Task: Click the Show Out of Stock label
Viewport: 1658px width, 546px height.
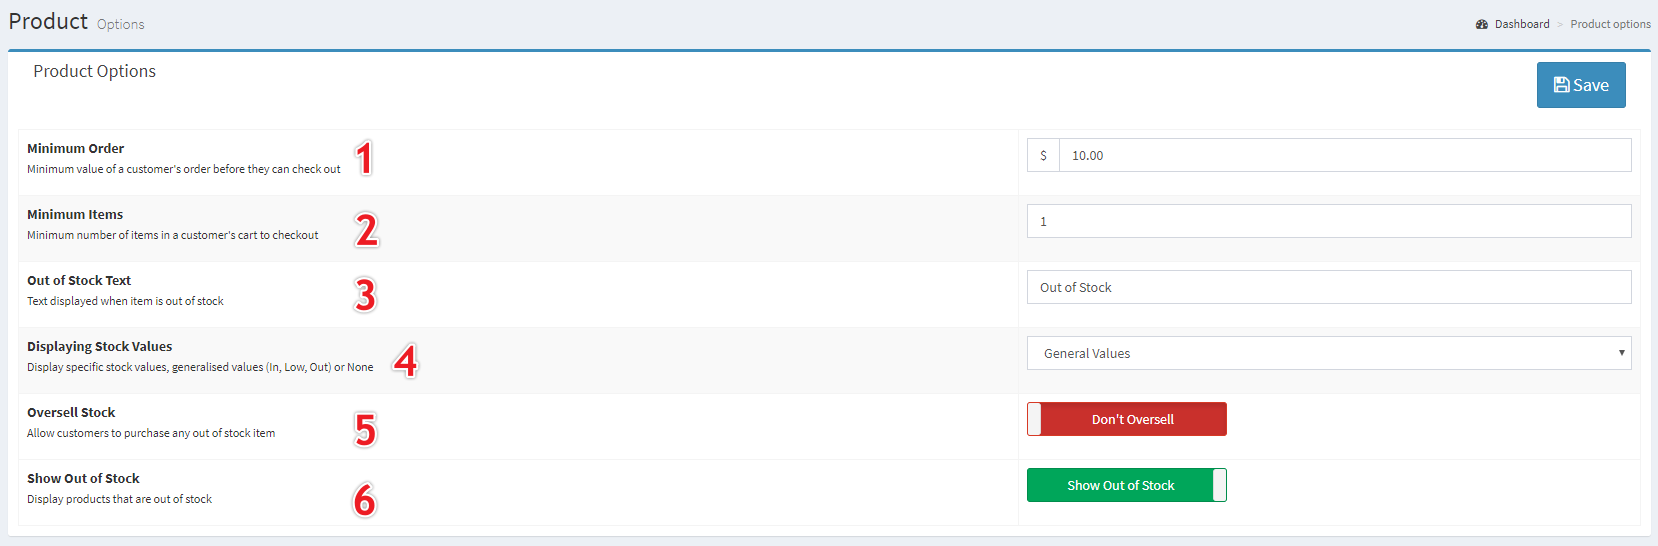Action: point(83,478)
